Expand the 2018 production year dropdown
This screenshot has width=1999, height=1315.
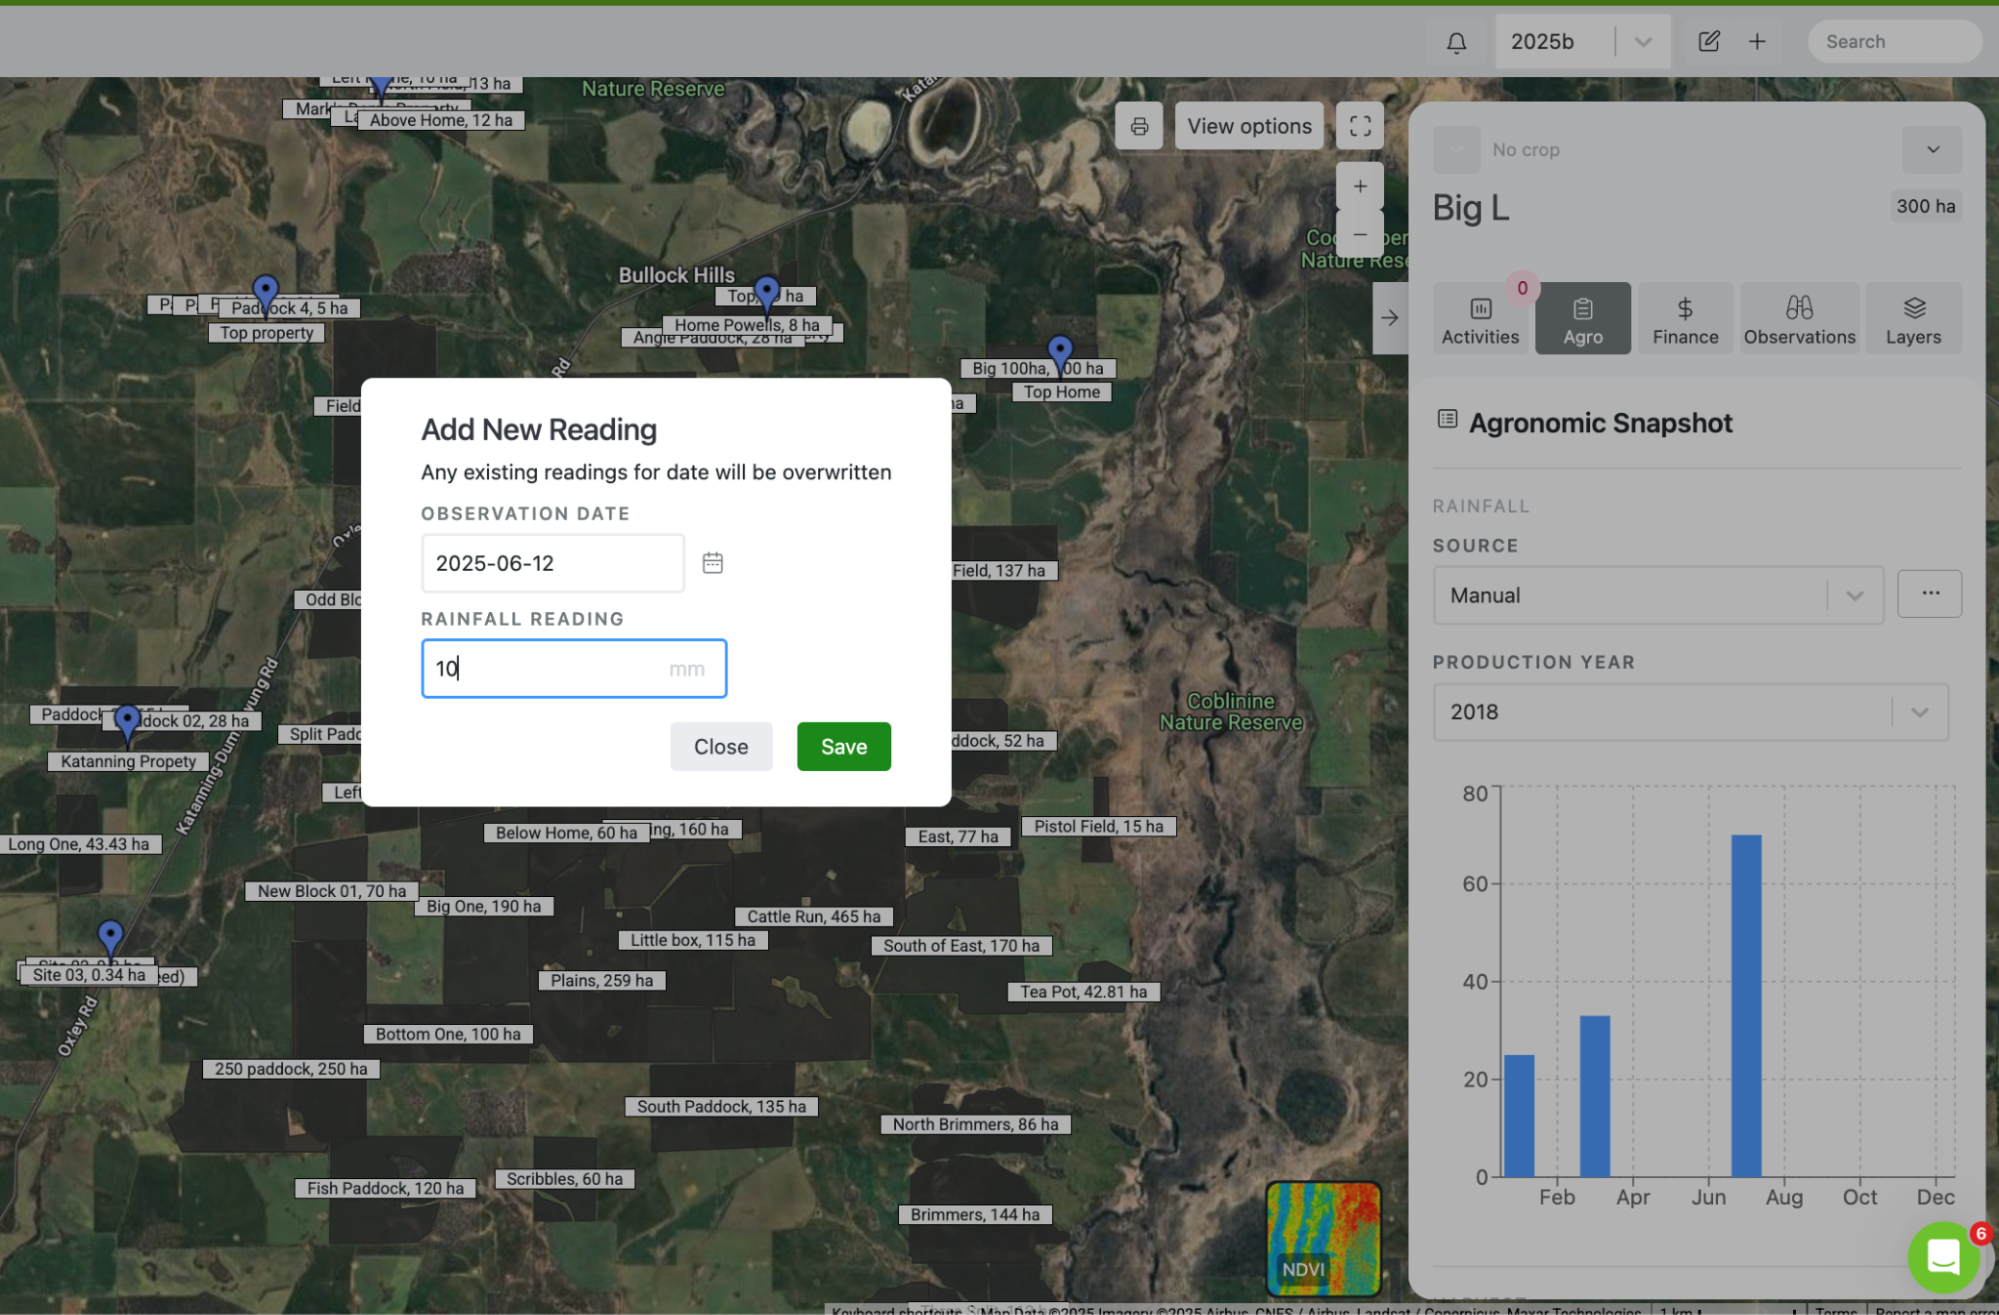pos(1690,712)
